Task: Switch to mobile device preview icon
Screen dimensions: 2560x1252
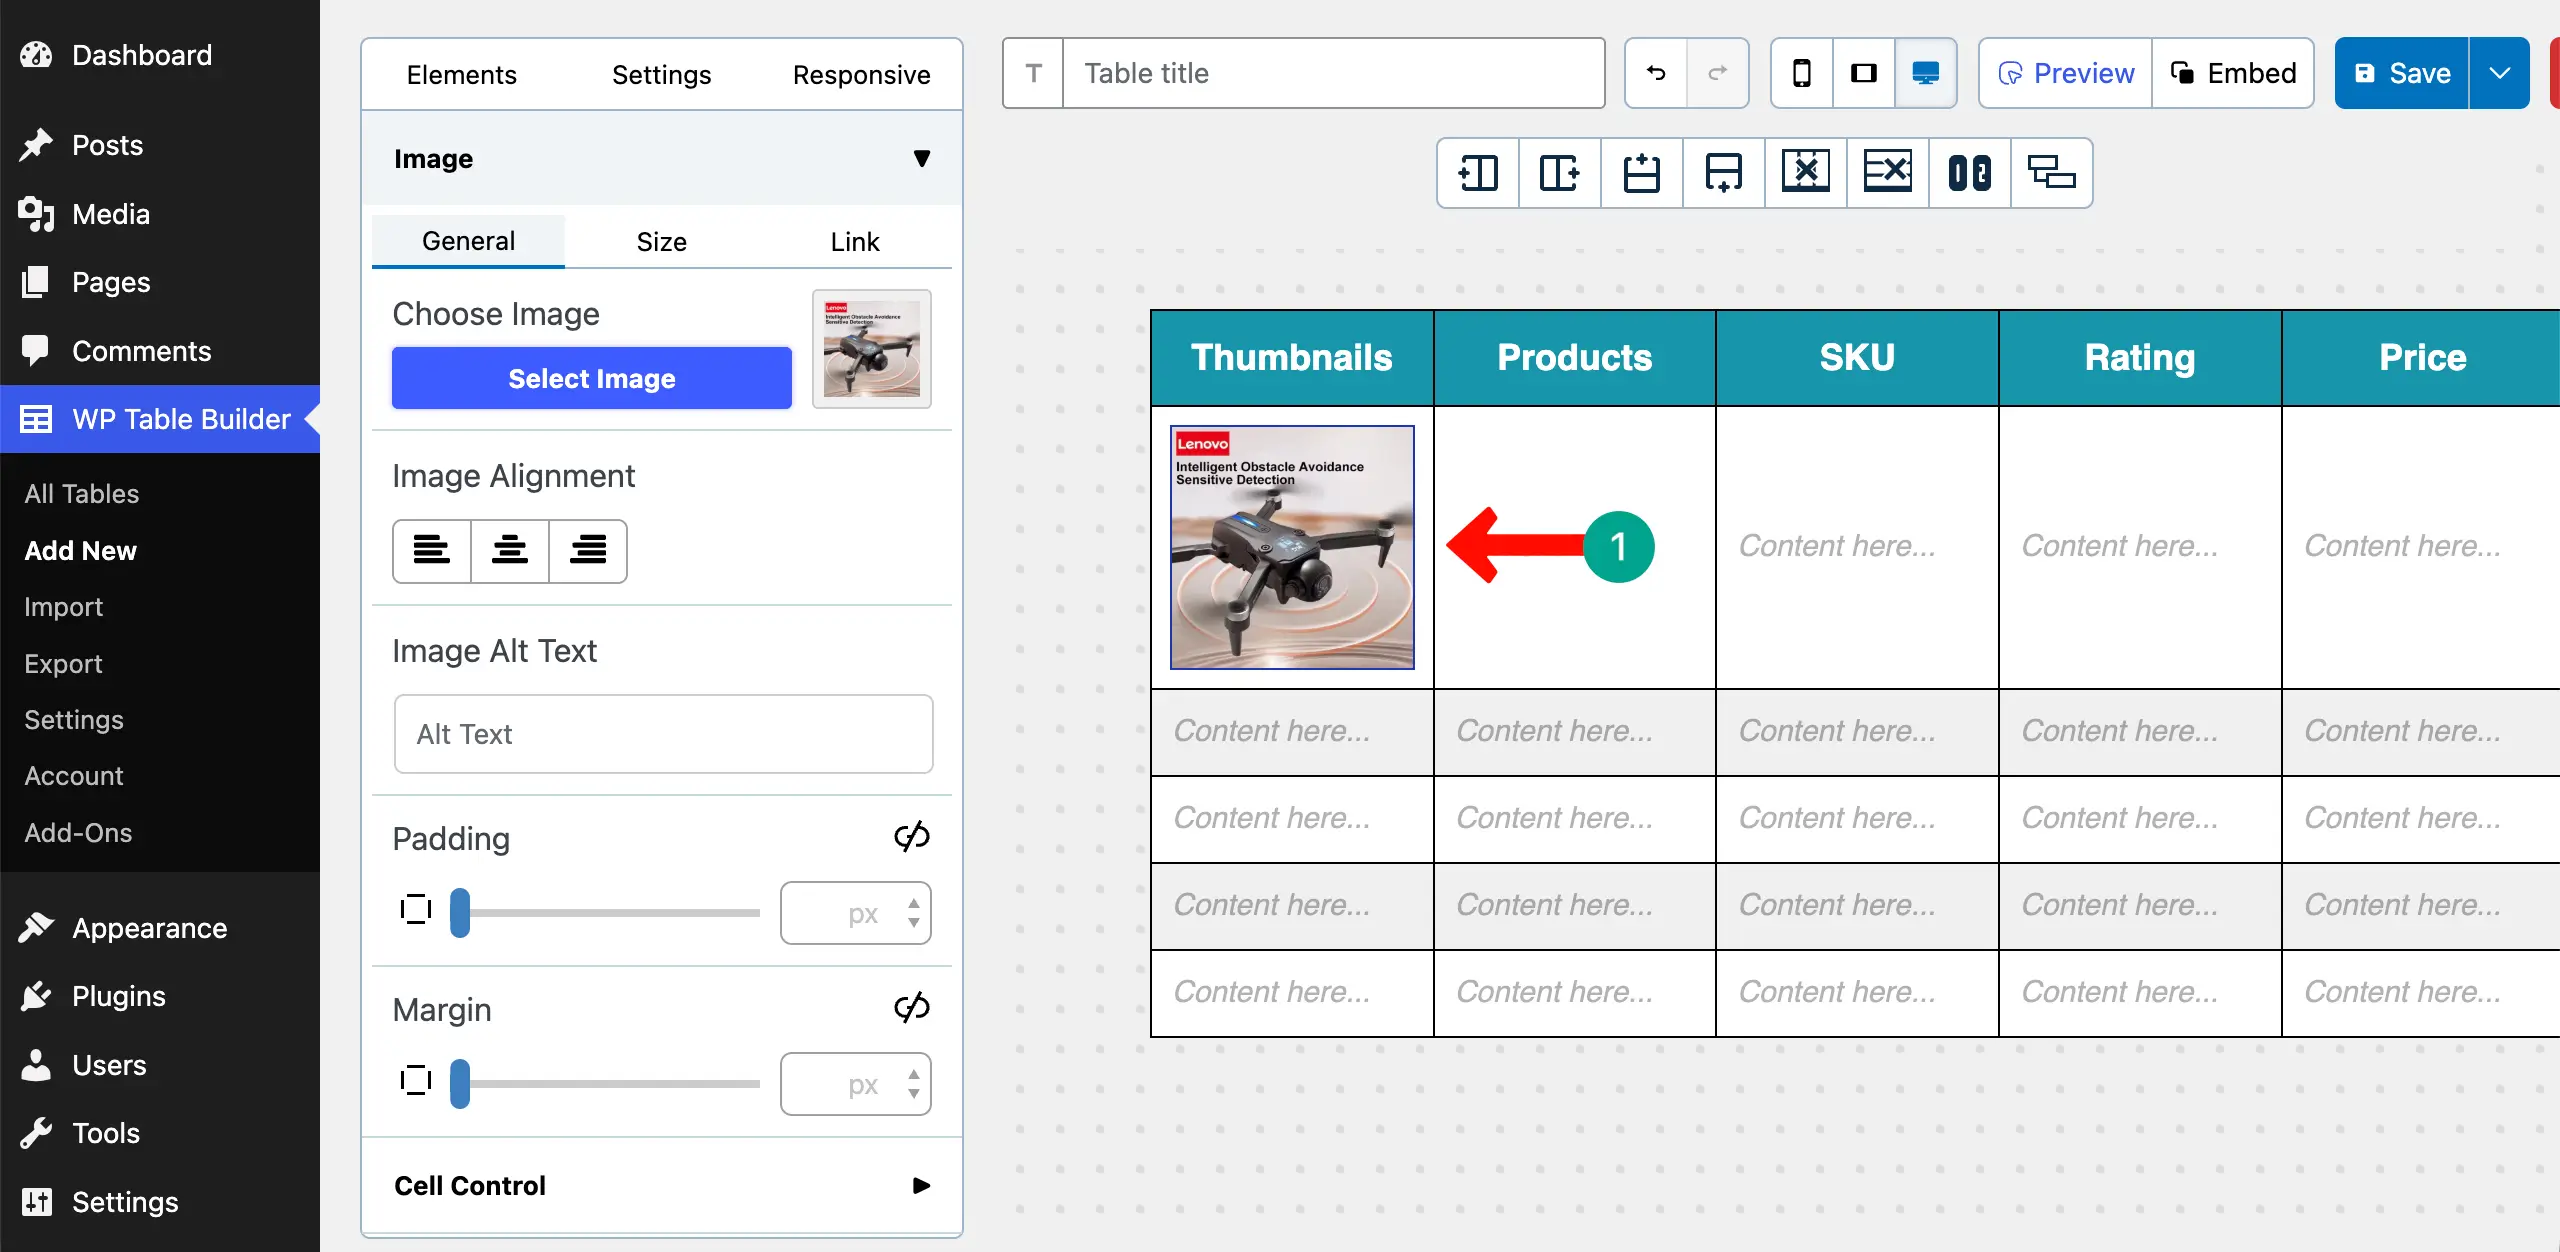Action: coord(1801,73)
